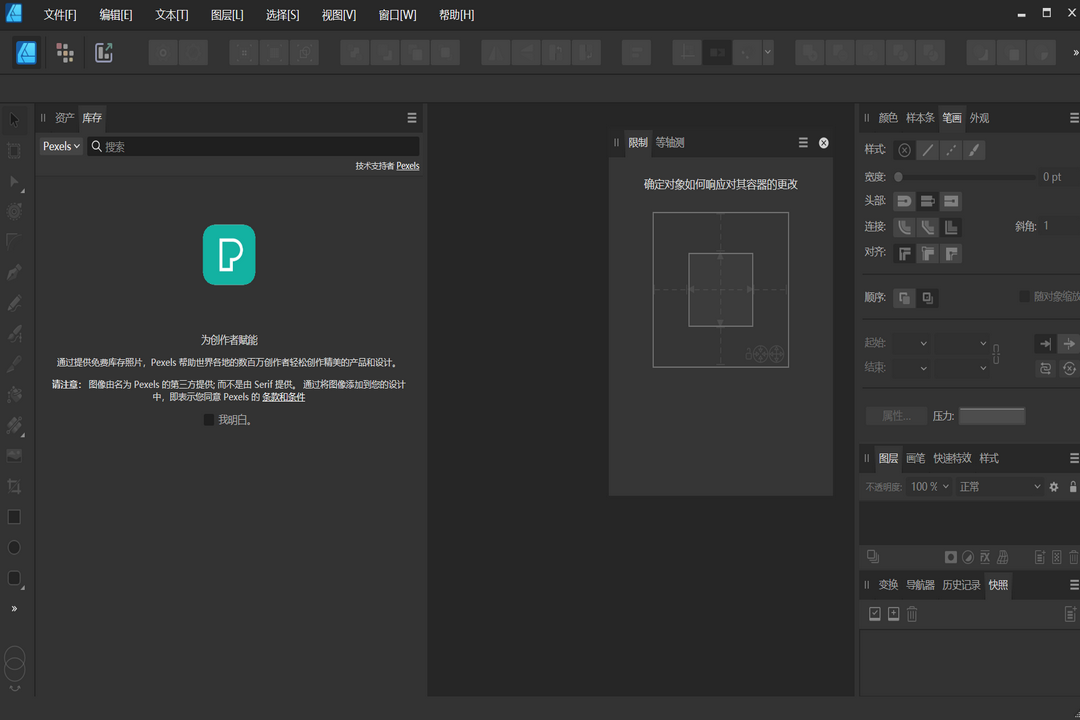Select the Node tool
Image resolution: width=1080 pixels, height=720 pixels.
click(14, 181)
